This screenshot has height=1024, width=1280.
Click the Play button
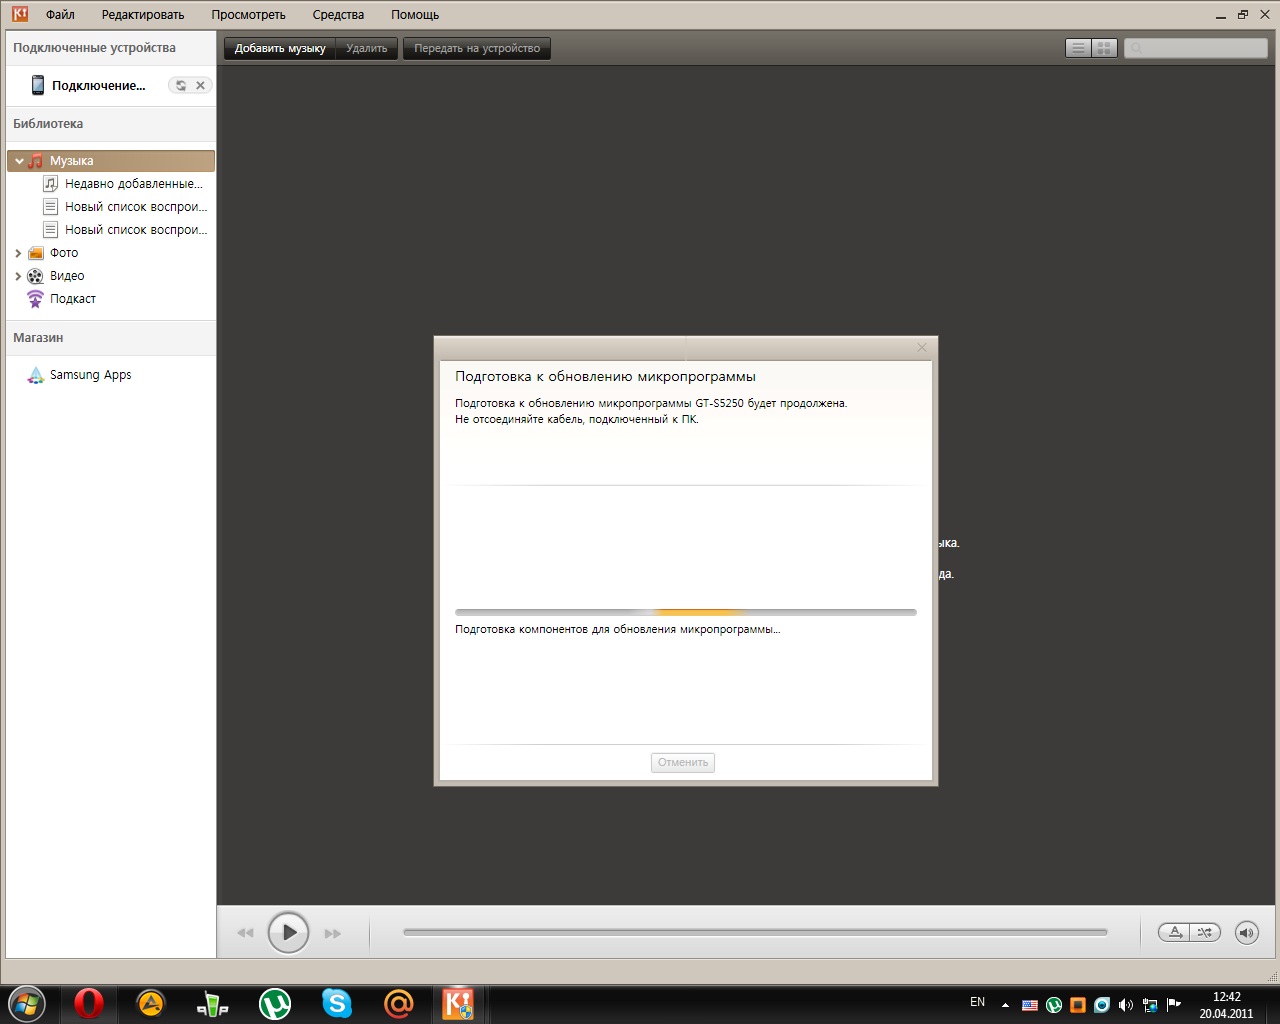288,933
